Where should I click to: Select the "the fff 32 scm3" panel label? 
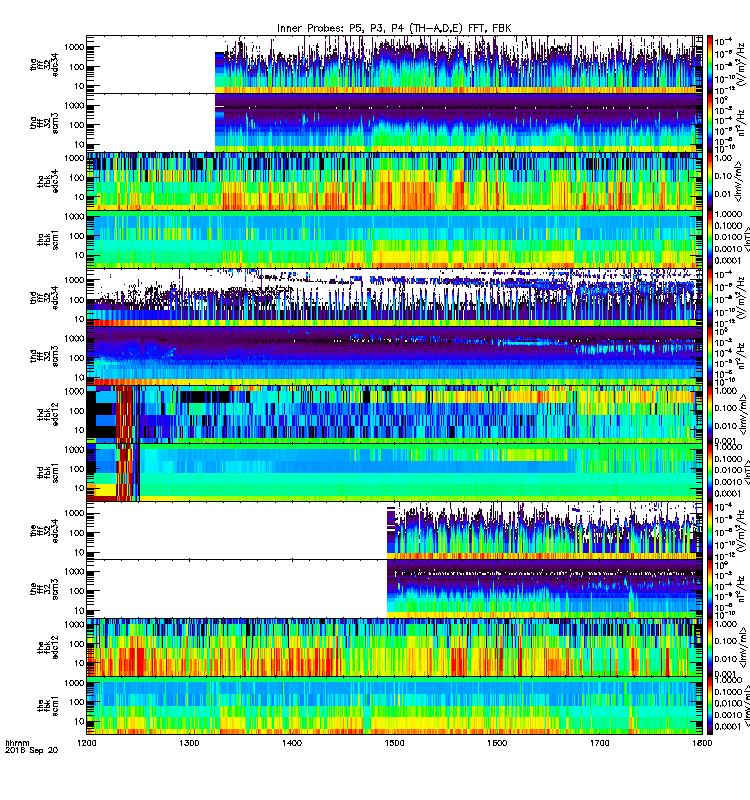click(x=44, y=589)
